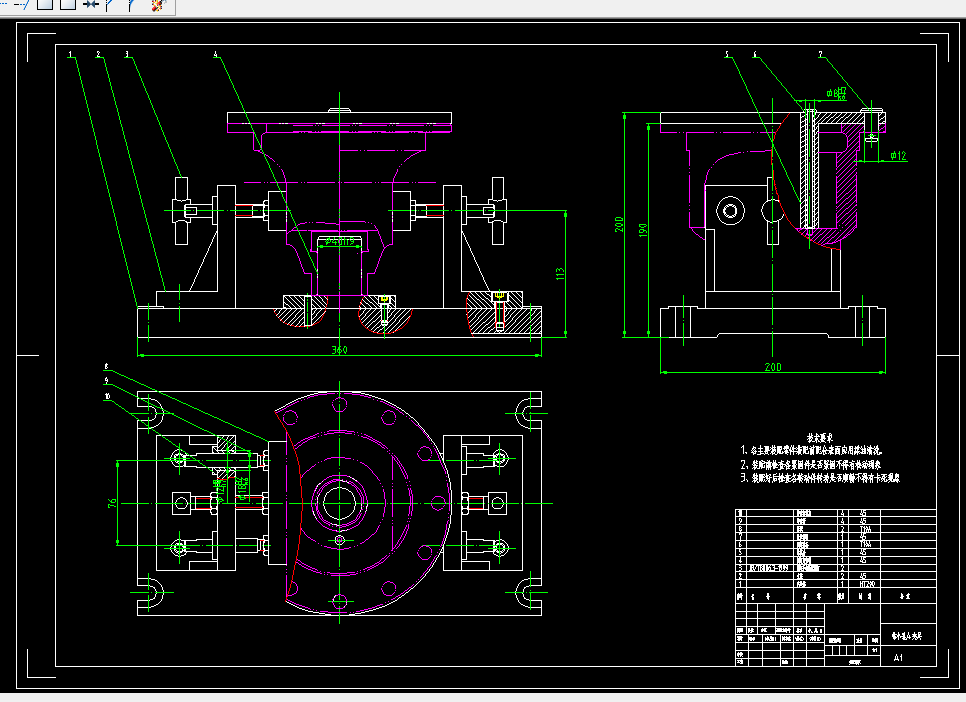Click technical requirement line 2 text
The image size is (966, 702).
811,465
